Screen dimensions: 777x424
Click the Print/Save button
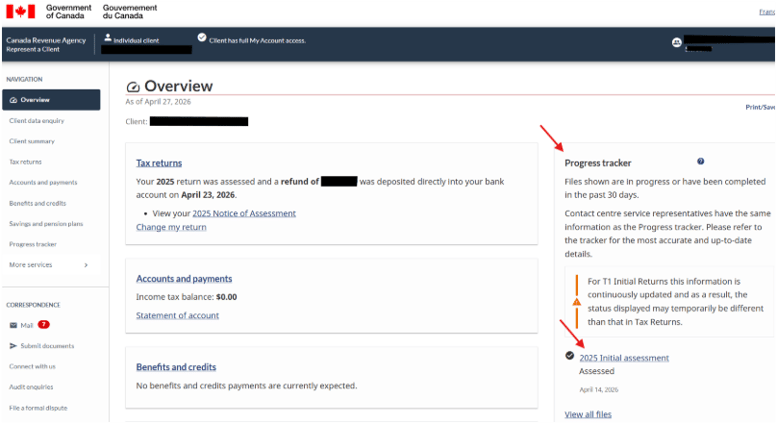pyautogui.click(x=760, y=106)
